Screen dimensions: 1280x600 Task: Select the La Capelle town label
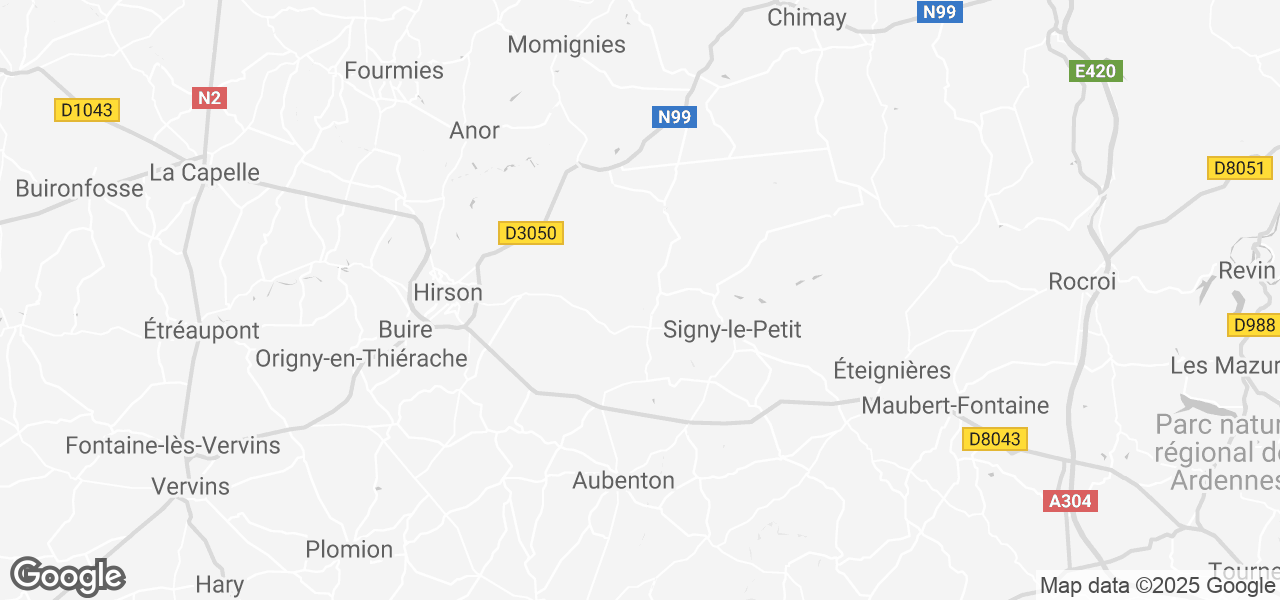[204, 172]
